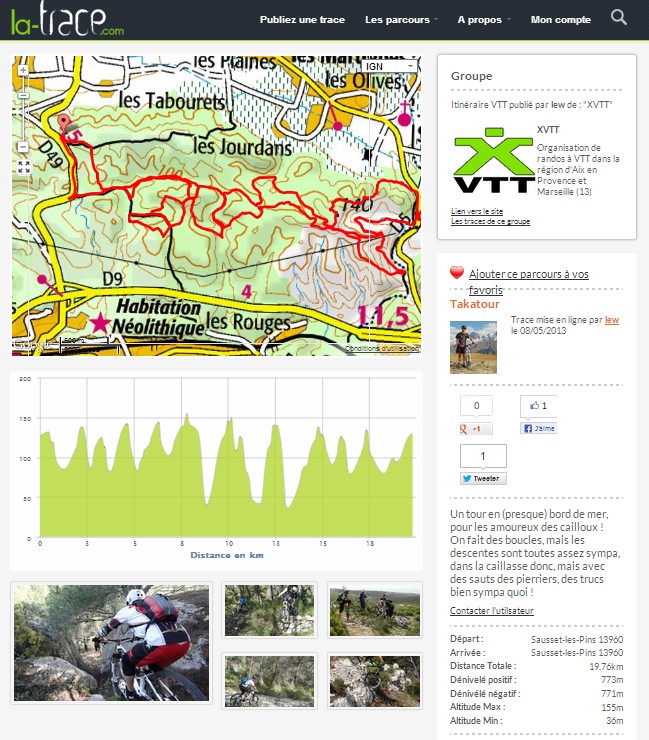The height and width of the screenshot is (740, 649).
Task: Open Publiez une trace menu item
Action: click(302, 20)
